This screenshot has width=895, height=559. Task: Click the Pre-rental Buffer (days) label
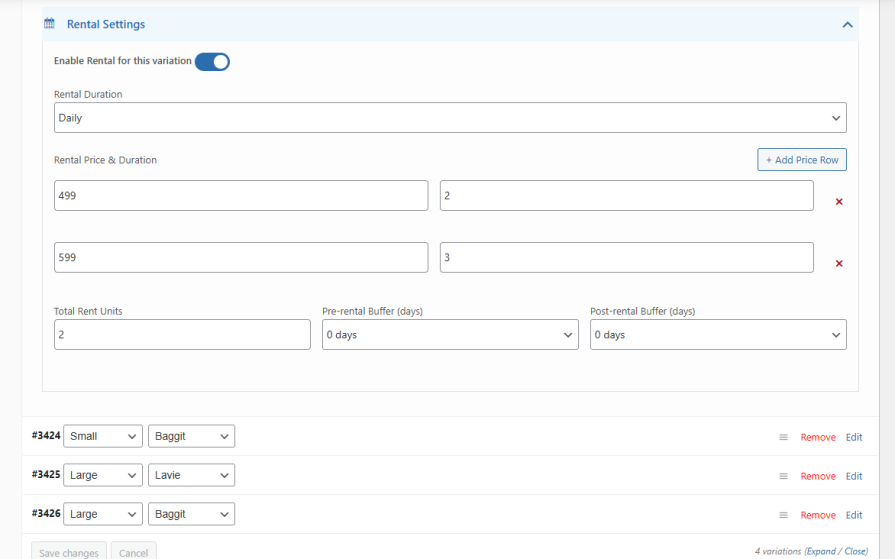372,311
